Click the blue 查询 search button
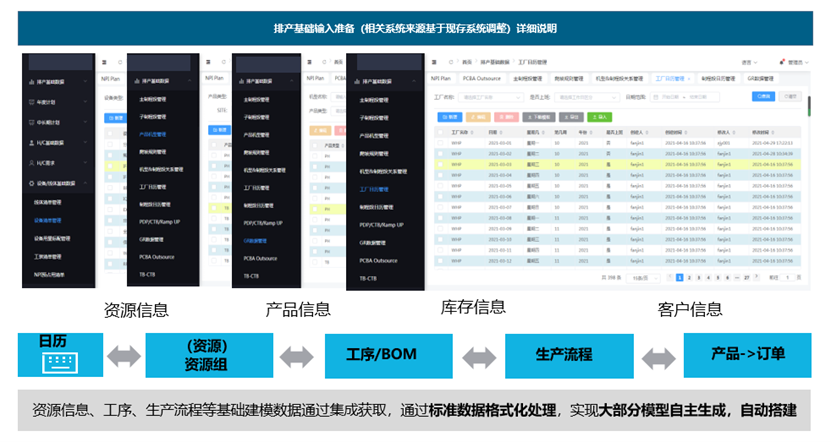Screen dimensions: 831x442 [763, 98]
